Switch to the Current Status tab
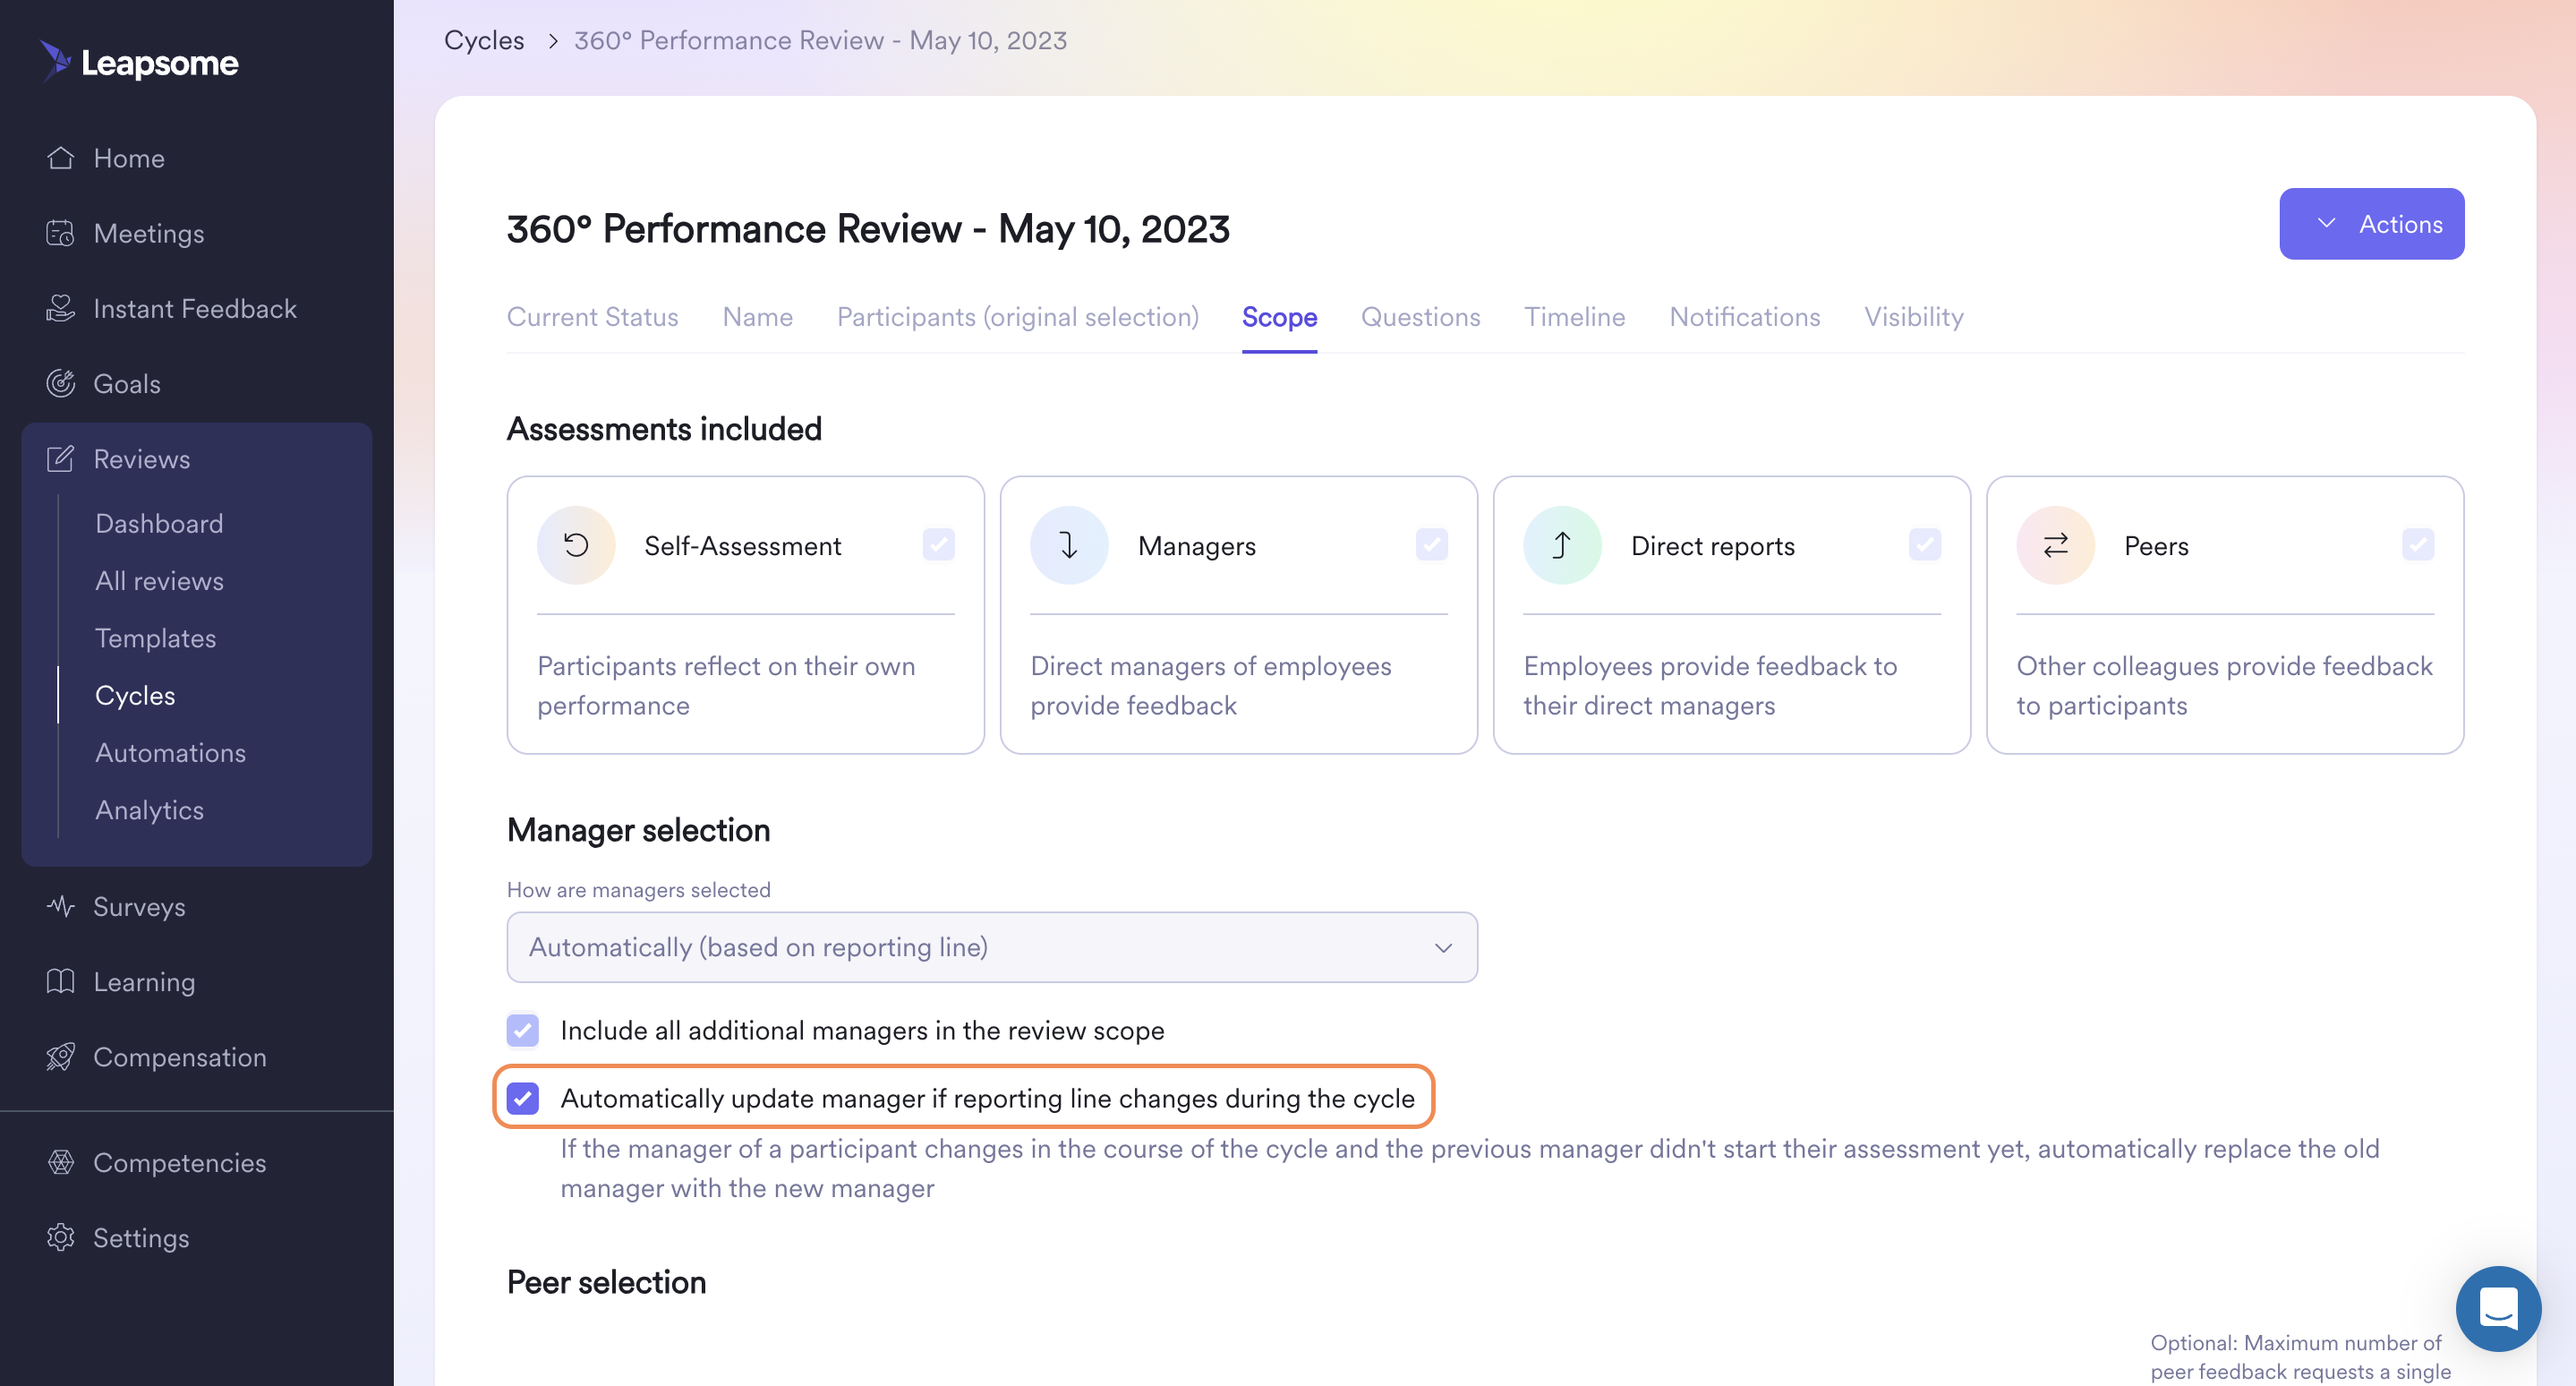 (x=592, y=317)
